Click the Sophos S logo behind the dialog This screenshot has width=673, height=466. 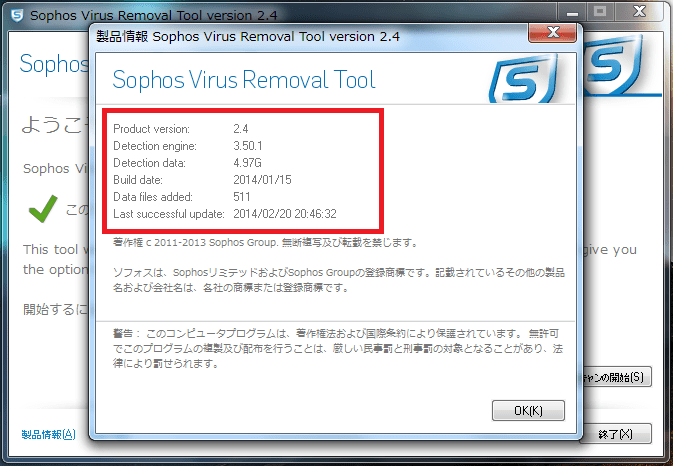(615, 64)
